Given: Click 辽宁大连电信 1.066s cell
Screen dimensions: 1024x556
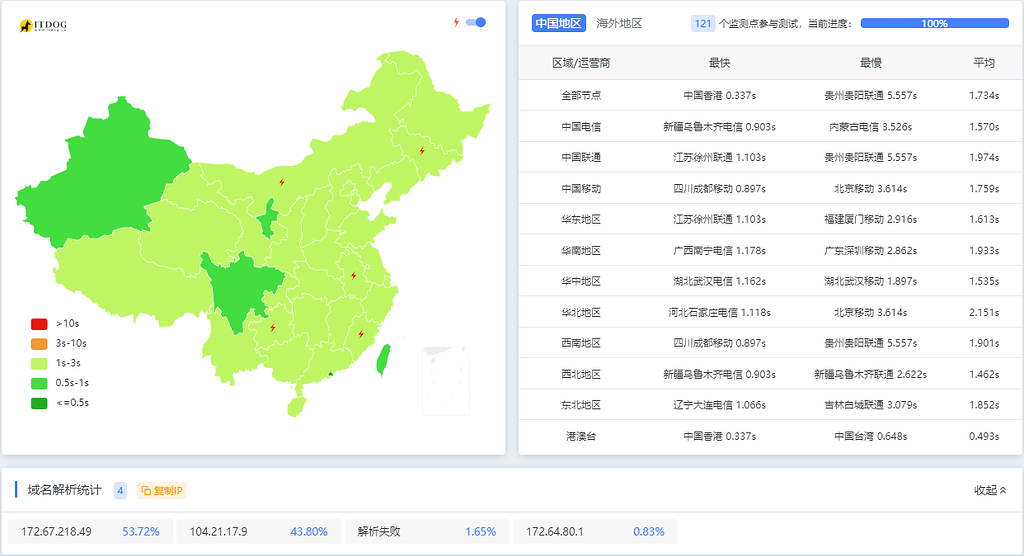Looking at the screenshot, I should tap(719, 405).
